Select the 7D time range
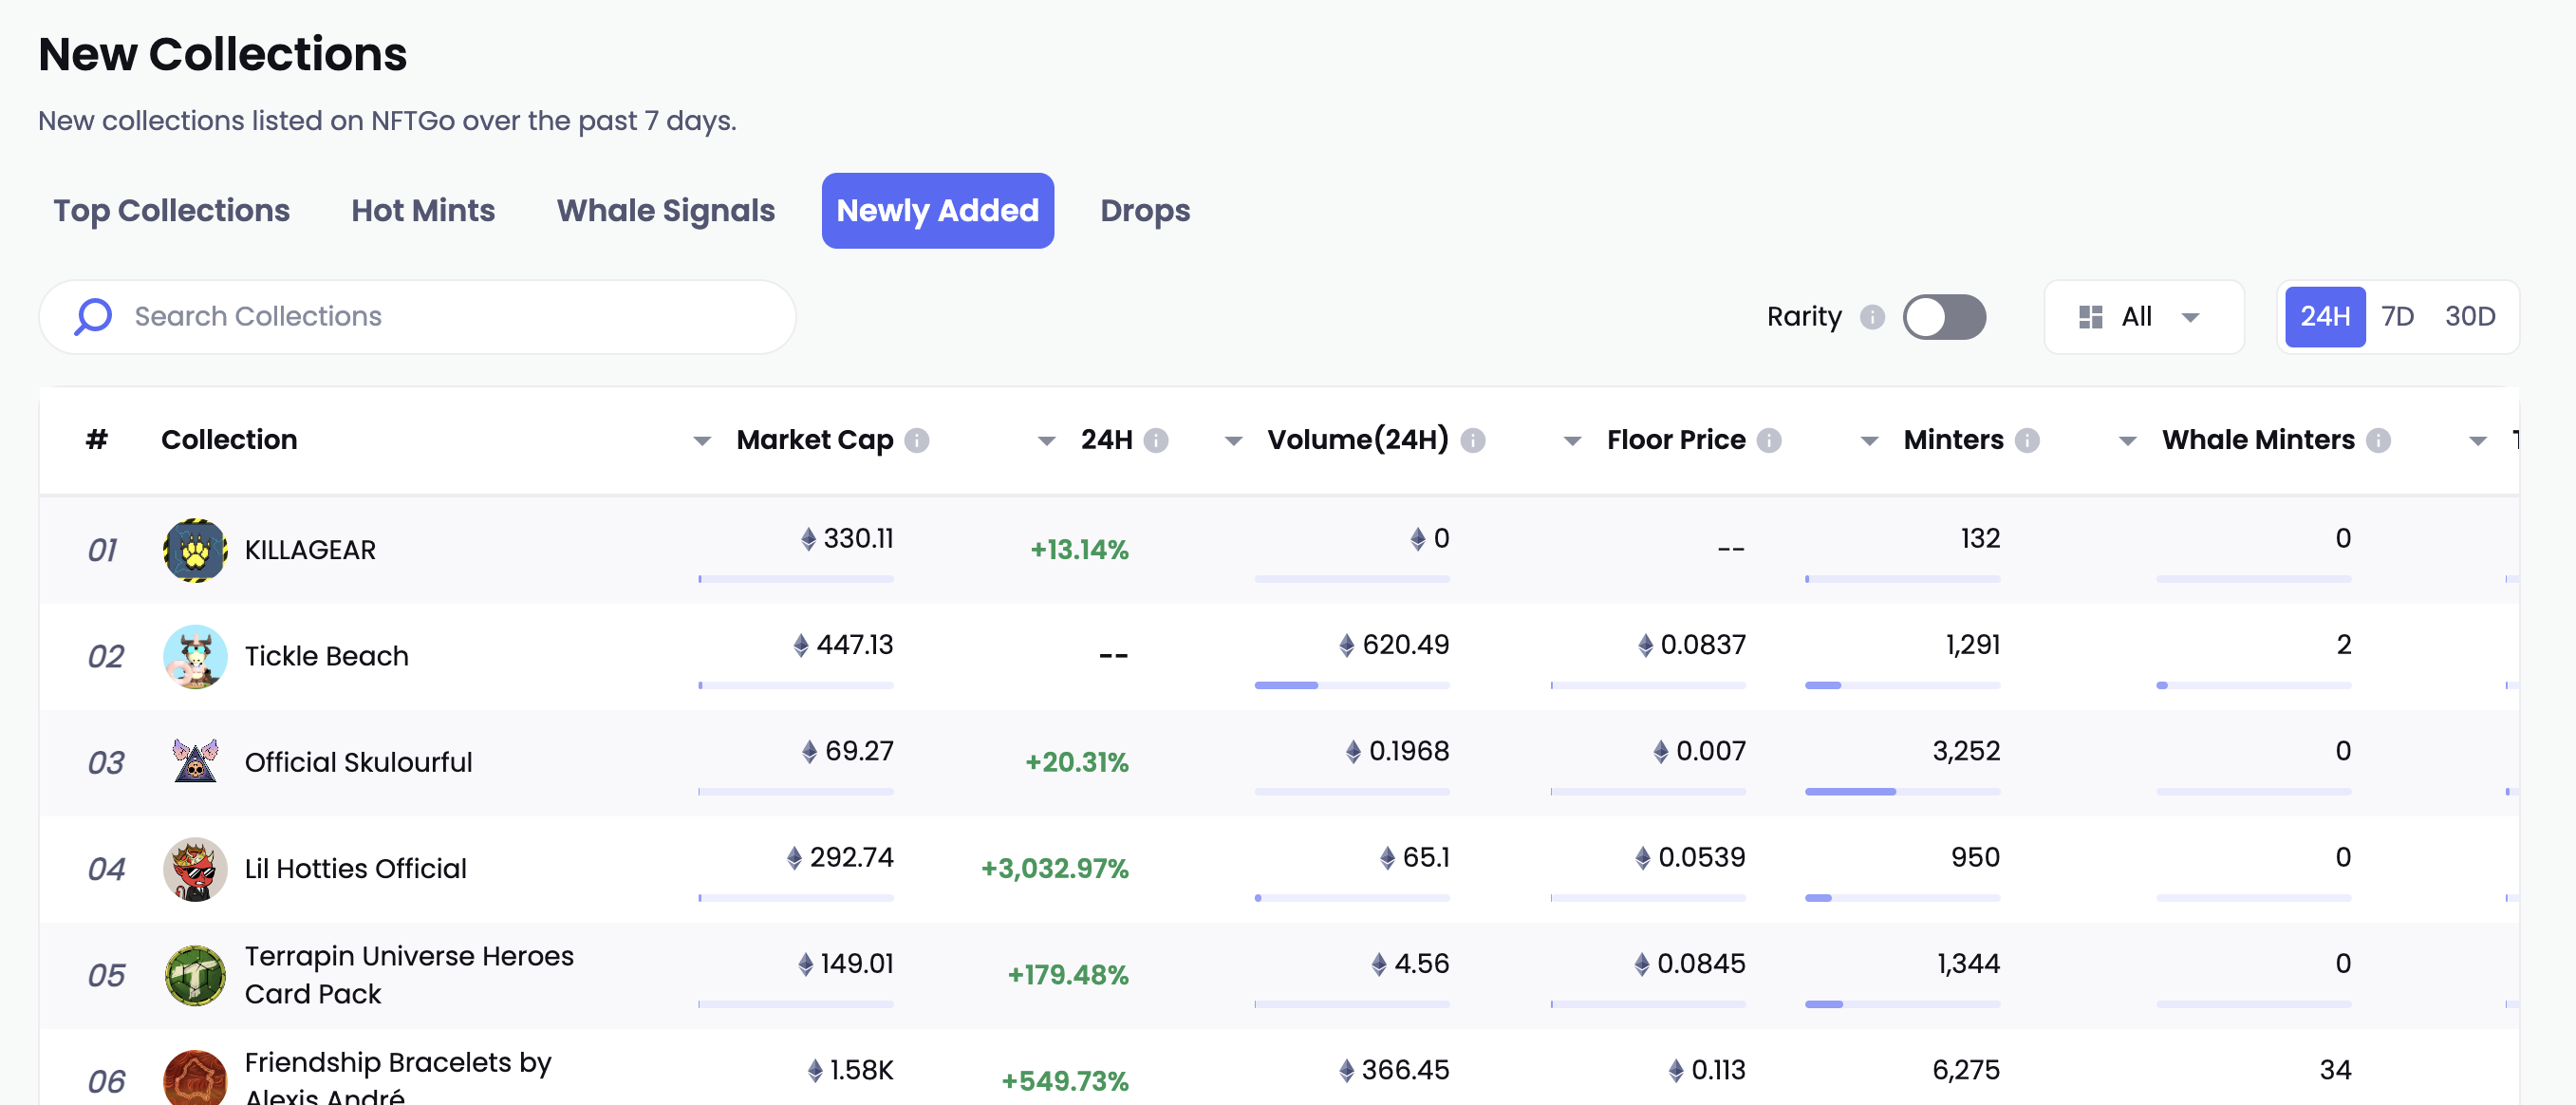2576x1105 pixels. [2396, 317]
